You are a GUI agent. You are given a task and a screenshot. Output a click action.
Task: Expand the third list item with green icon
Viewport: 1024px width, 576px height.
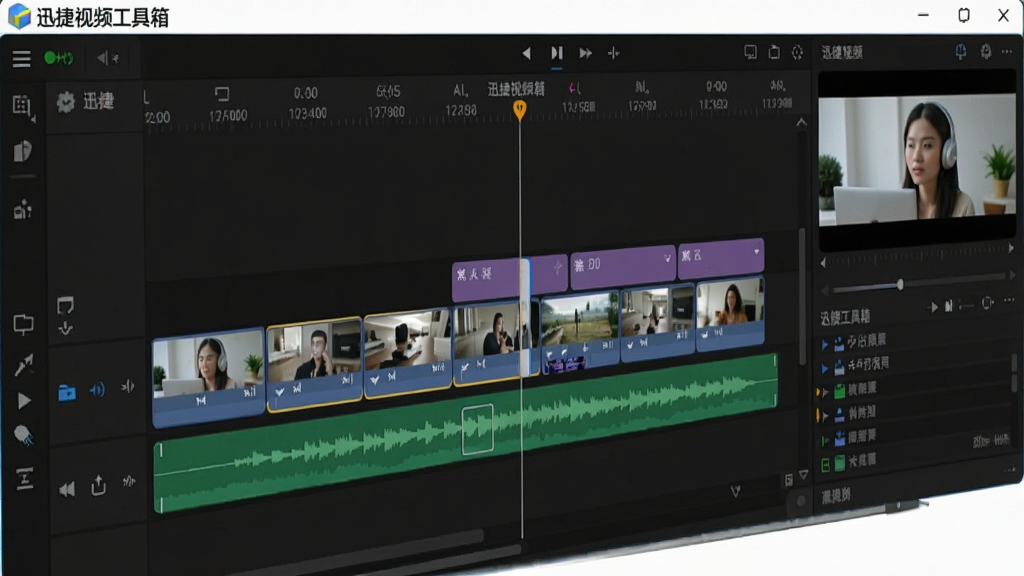(825, 392)
